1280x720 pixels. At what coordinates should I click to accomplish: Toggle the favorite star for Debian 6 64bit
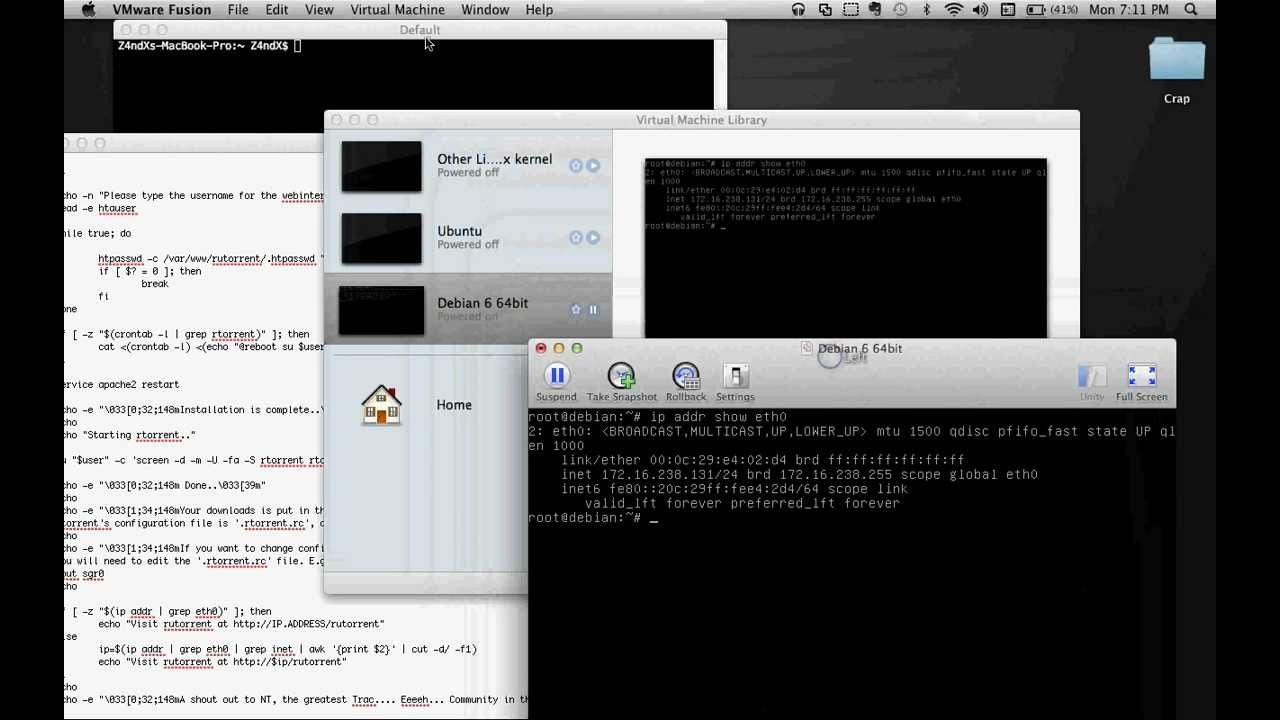(576, 310)
